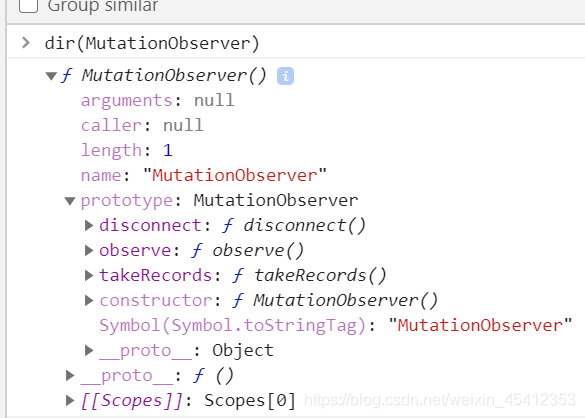Click the dir(MutationObserver) input chevron
Screen dimensions: 585x418
click(x=26, y=43)
